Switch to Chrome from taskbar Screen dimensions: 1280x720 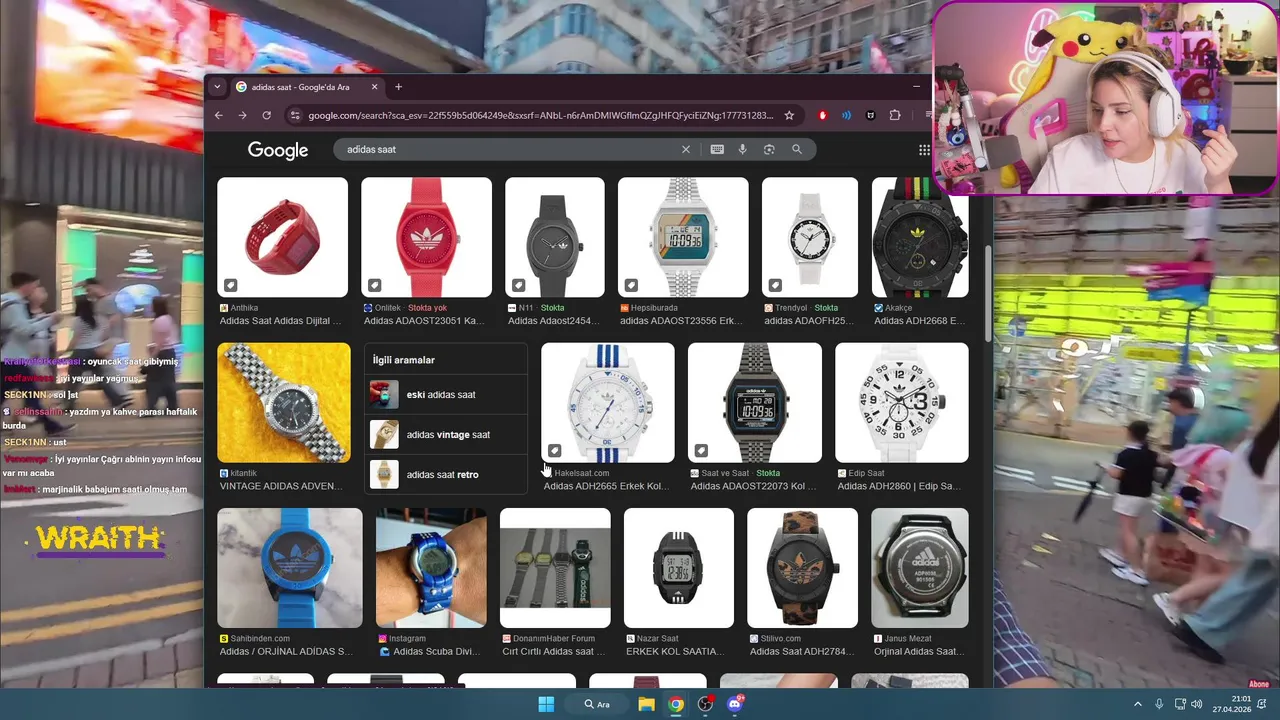677,704
